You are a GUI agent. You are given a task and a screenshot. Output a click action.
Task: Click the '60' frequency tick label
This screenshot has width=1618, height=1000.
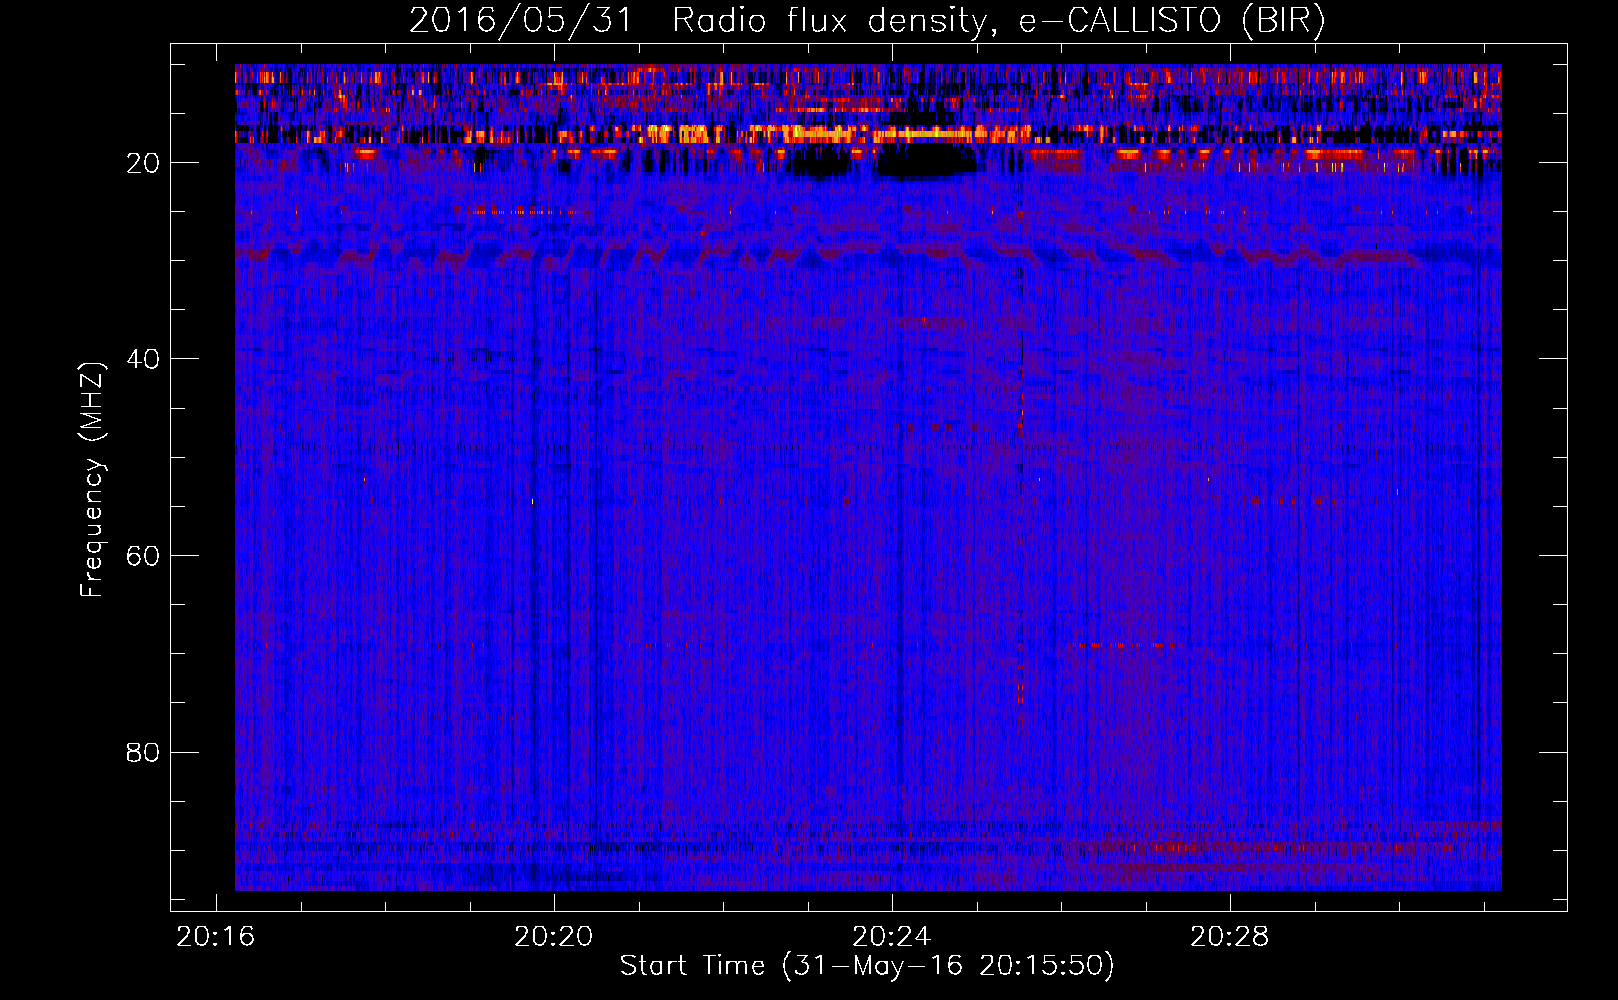click(143, 556)
